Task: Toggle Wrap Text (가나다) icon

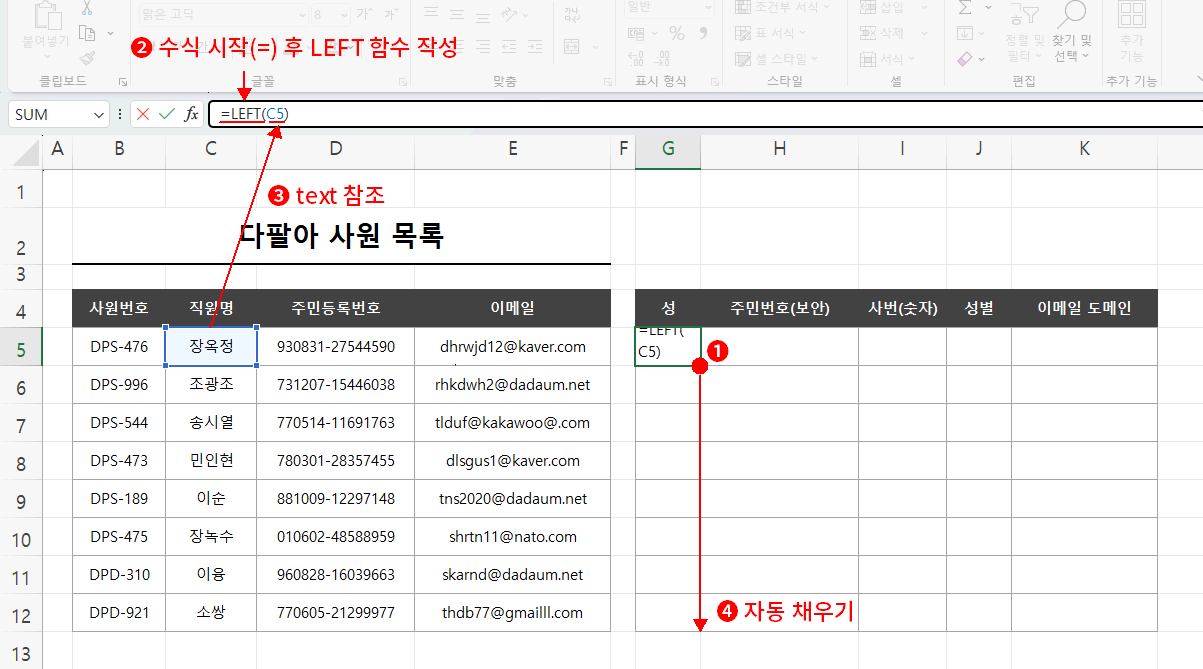Action: (572, 15)
